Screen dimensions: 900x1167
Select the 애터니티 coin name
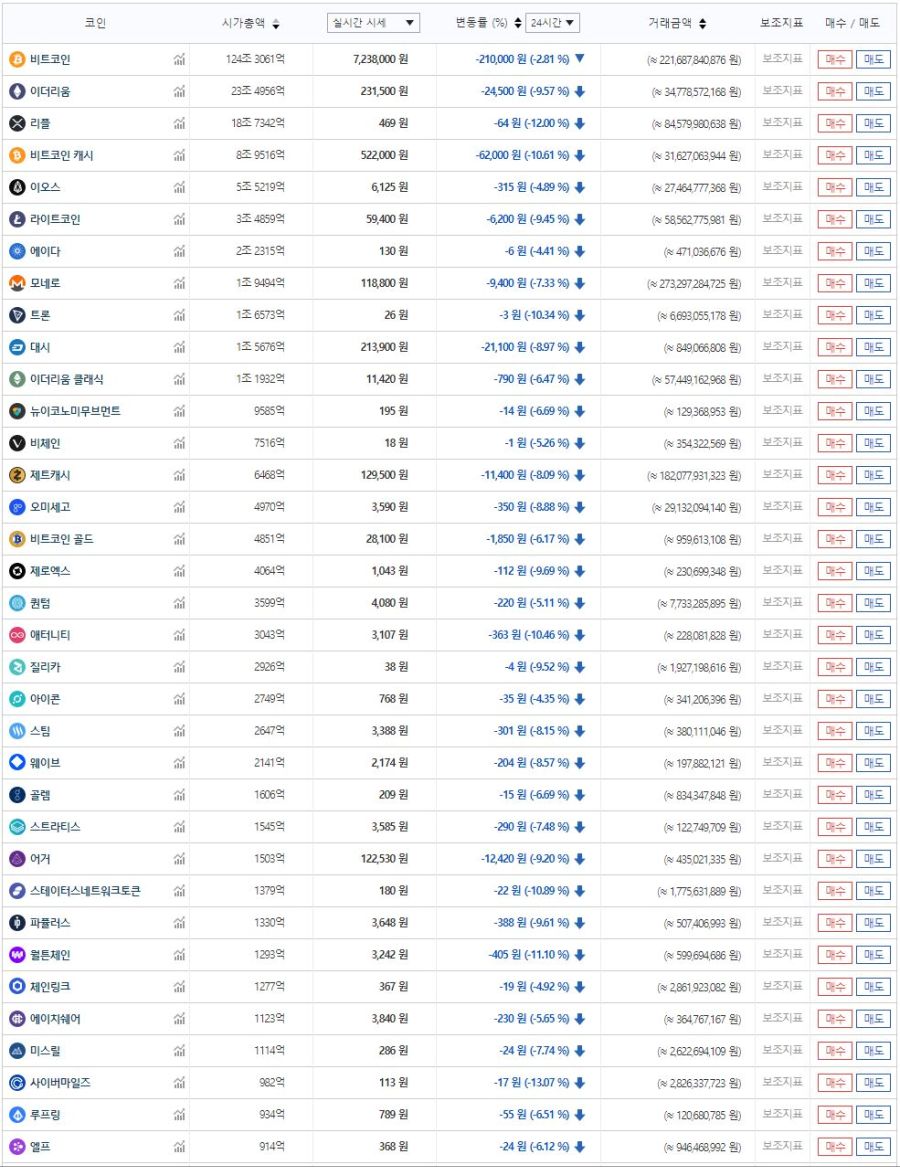(50, 635)
